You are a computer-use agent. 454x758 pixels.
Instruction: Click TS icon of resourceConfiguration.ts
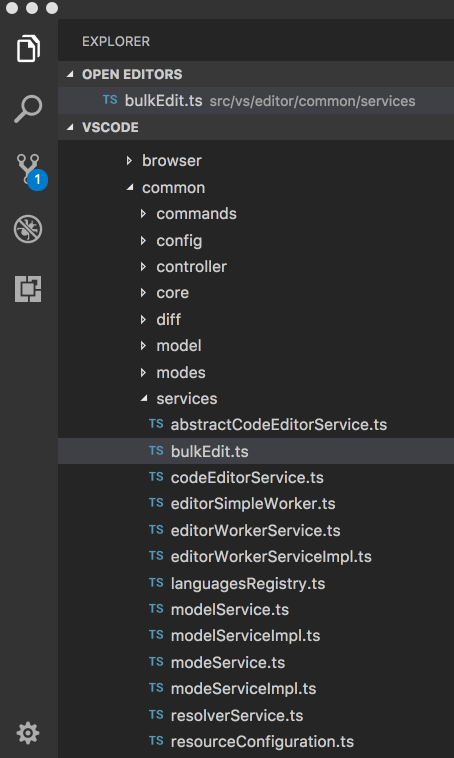point(156,741)
